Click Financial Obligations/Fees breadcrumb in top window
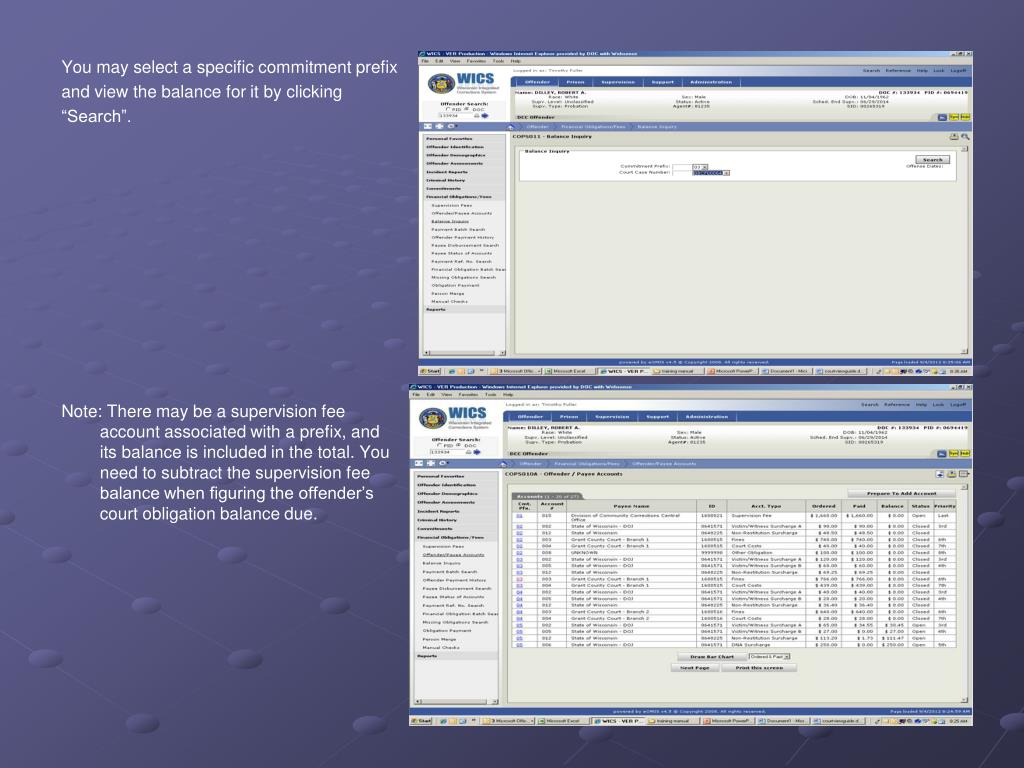 [593, 127]
